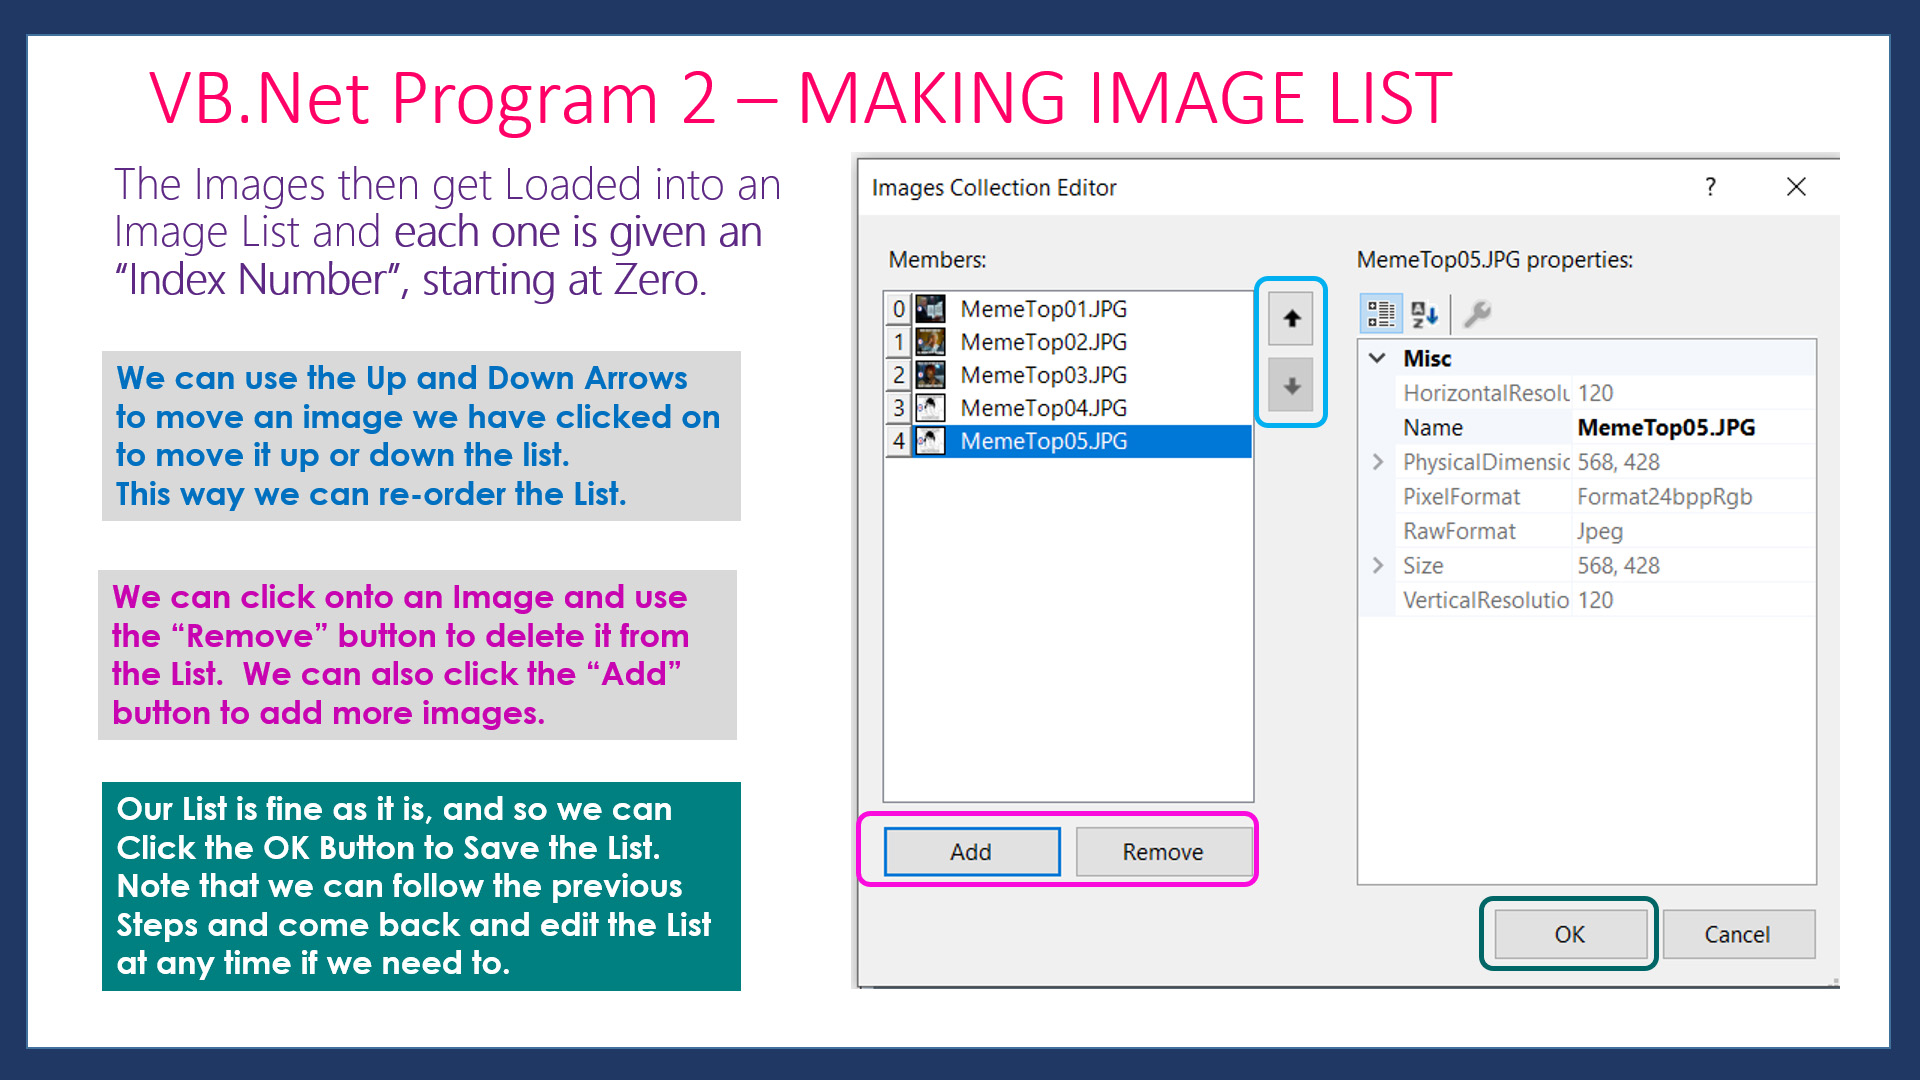Expand the PhysicalDimension property

(1377, 462)
